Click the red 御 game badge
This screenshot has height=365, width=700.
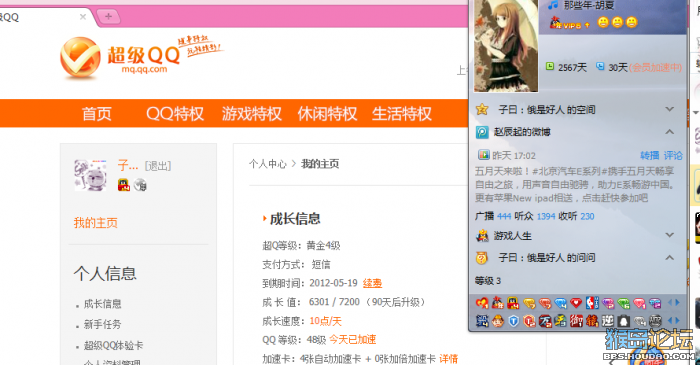click(576, 321)
